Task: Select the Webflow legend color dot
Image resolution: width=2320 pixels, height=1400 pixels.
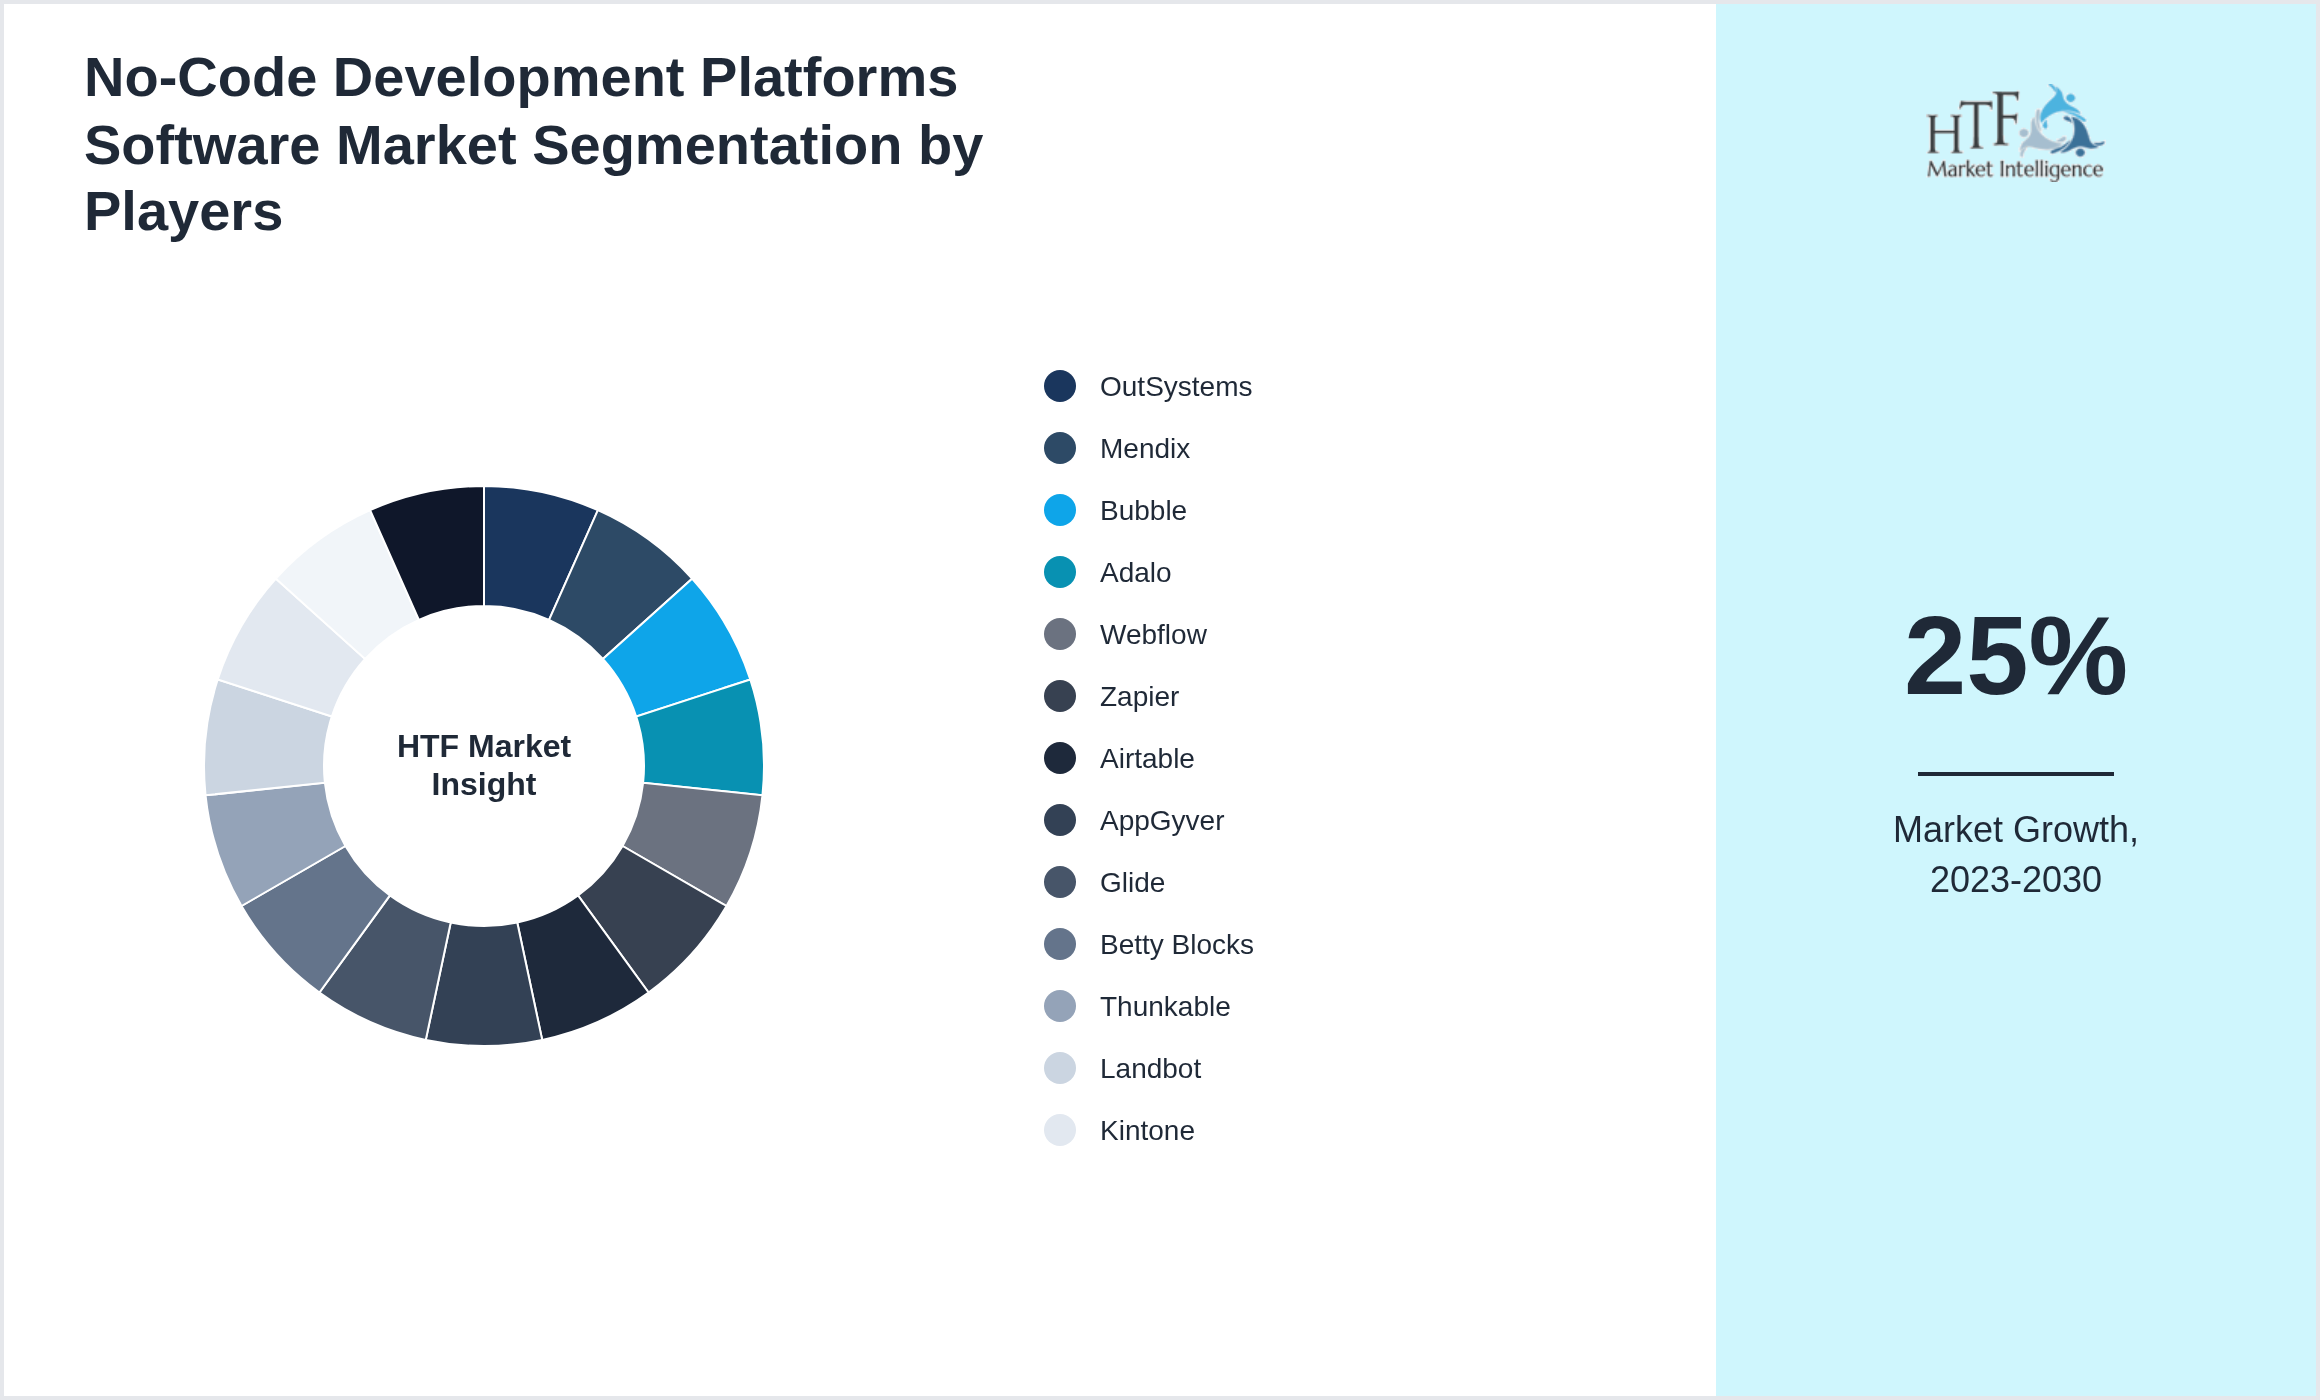Action: [1058, 635]
